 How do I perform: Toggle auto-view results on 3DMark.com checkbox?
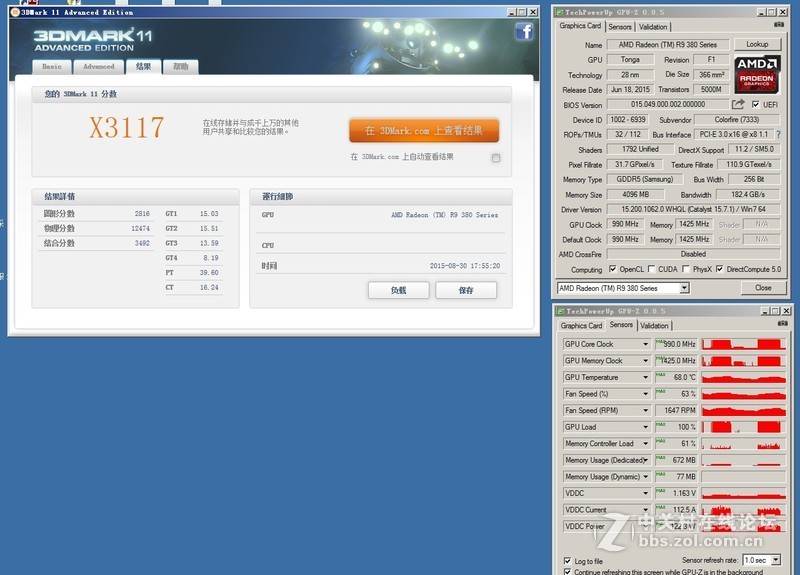tap(495, 158)
